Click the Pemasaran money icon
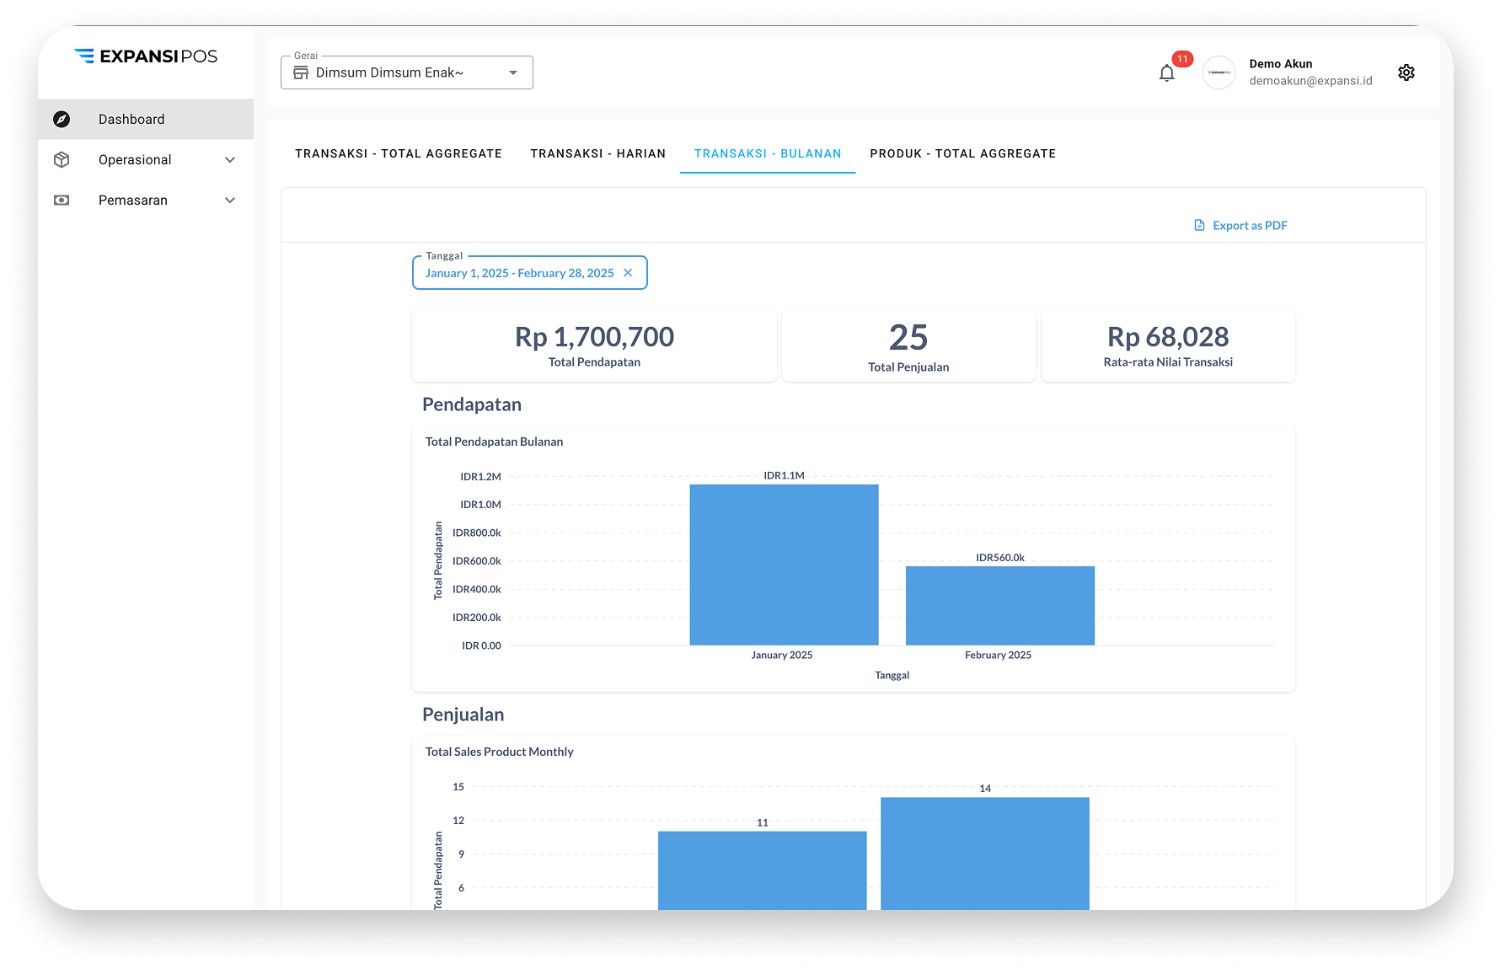 (x=62, y=200)
